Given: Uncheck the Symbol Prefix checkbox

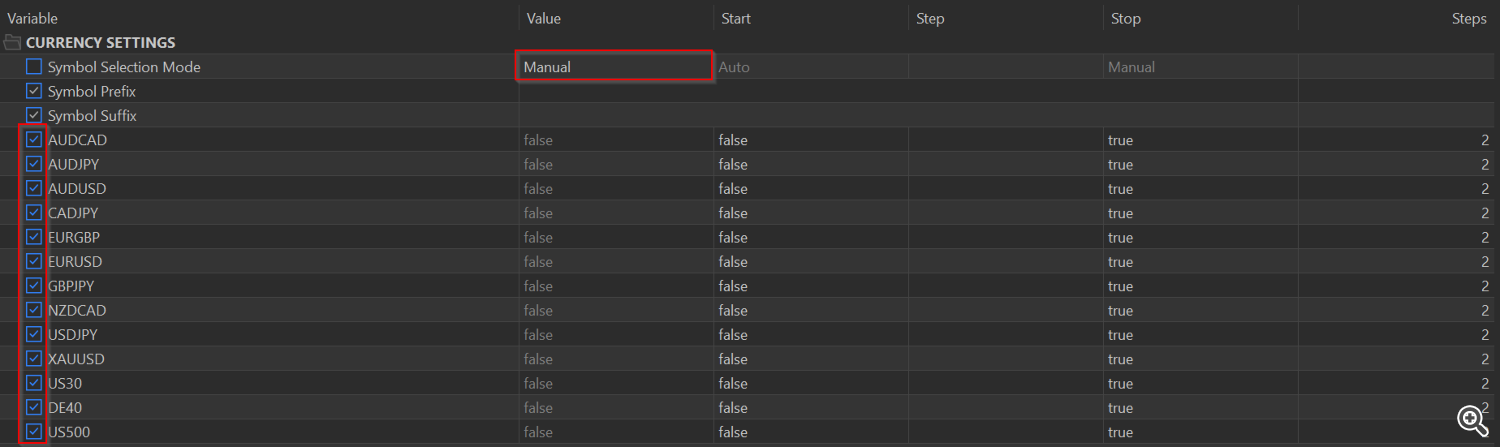Looking at the screenshot, I should pos(34,91).
